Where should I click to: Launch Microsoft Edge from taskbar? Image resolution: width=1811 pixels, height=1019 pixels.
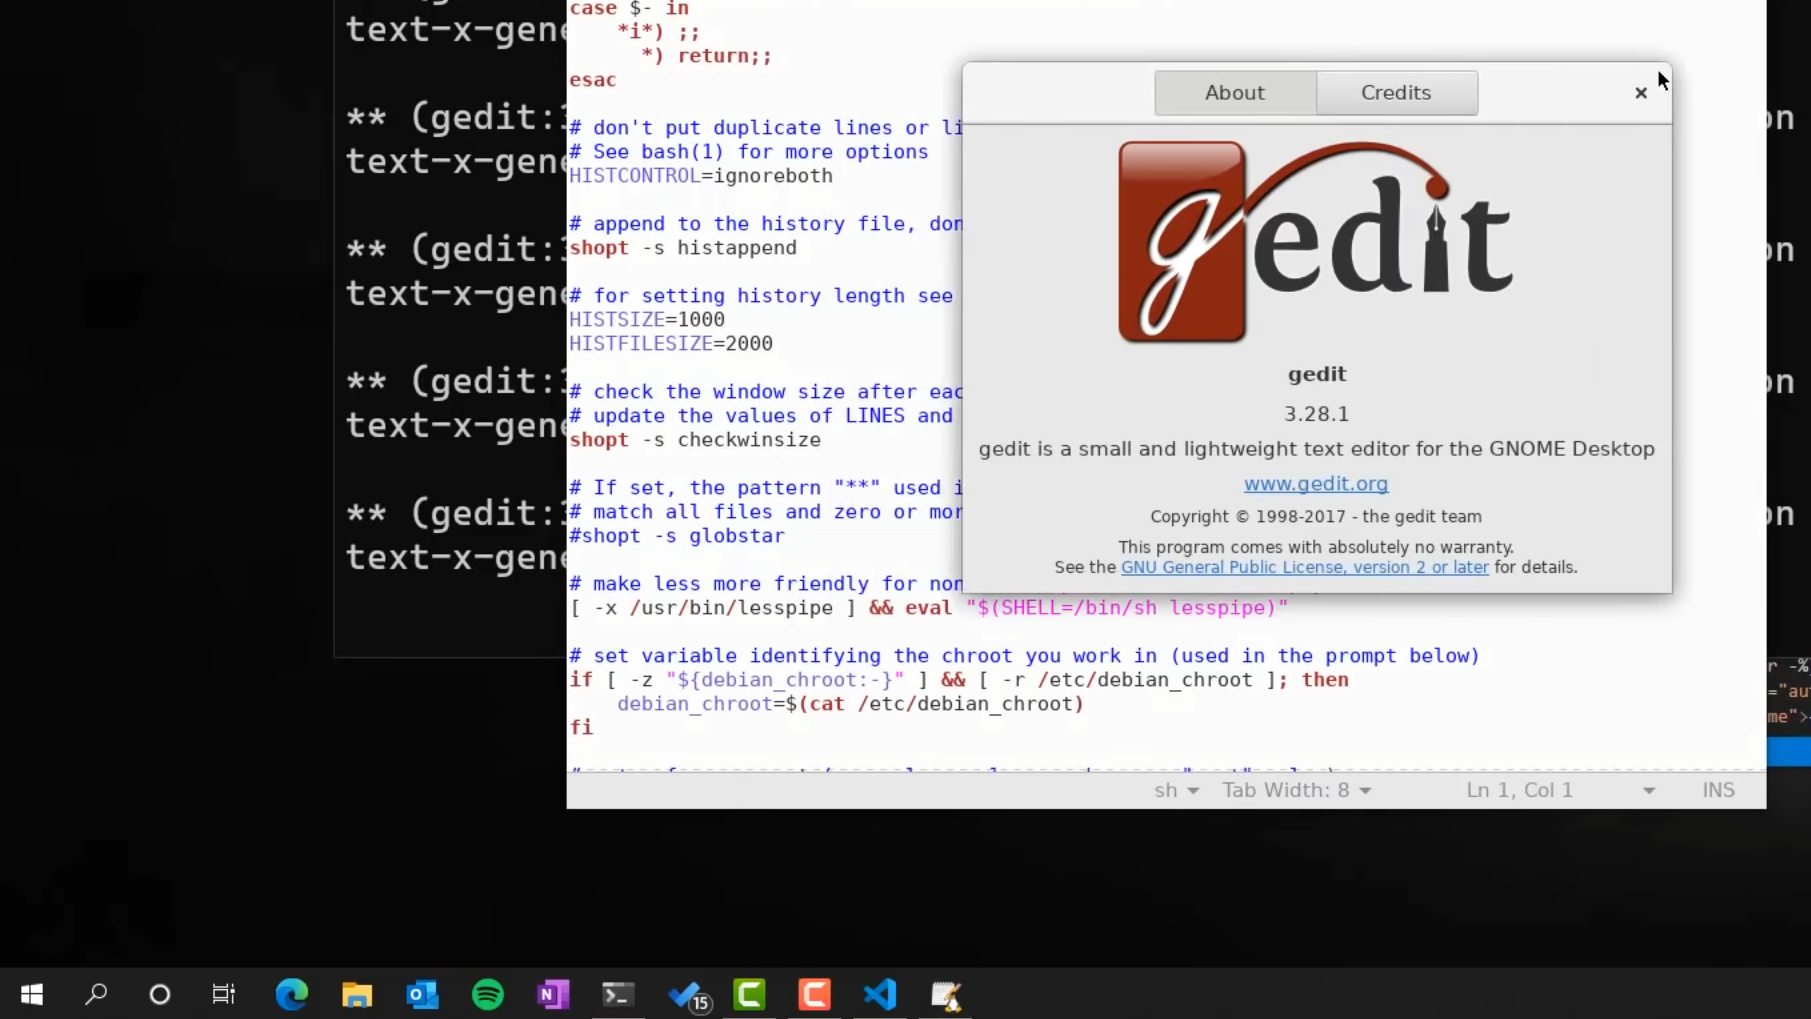(292, 994)
